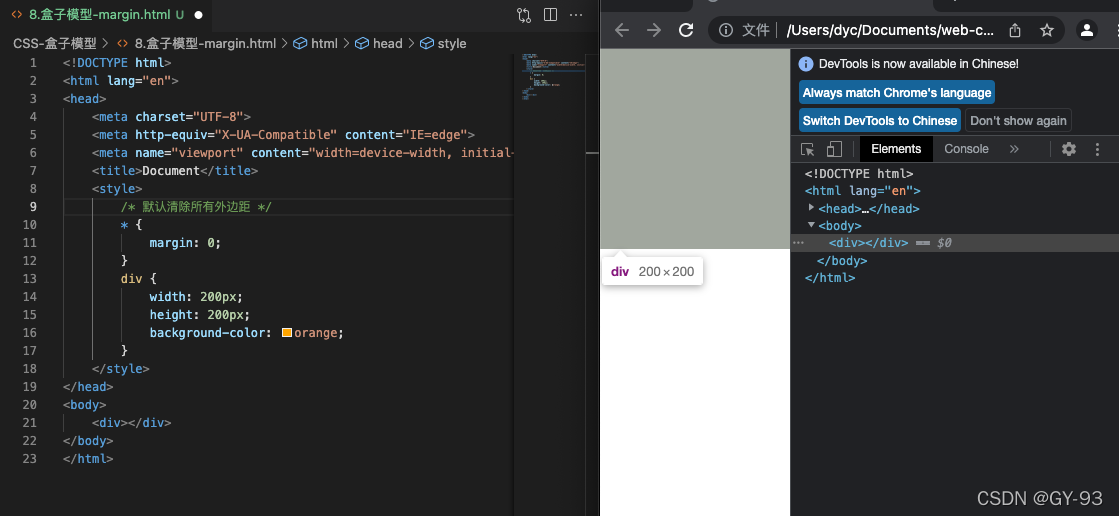
Task: Click the Document title text on line 7
Action: tap(171, 171)
